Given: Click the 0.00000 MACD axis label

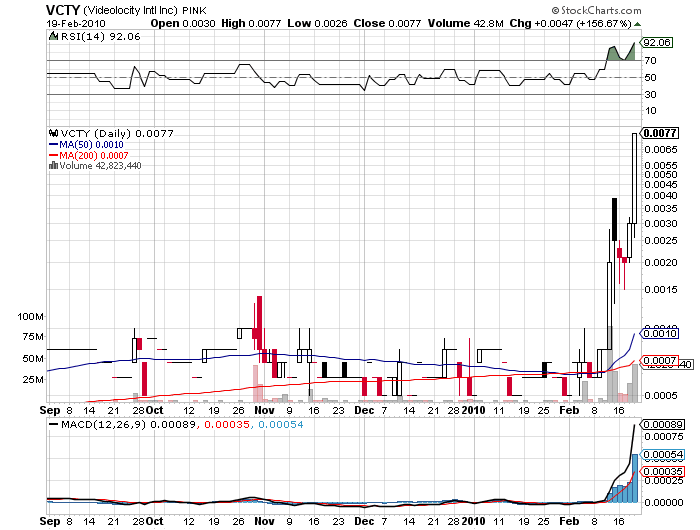Looking at the screenshot, I should tap(663, 502).
